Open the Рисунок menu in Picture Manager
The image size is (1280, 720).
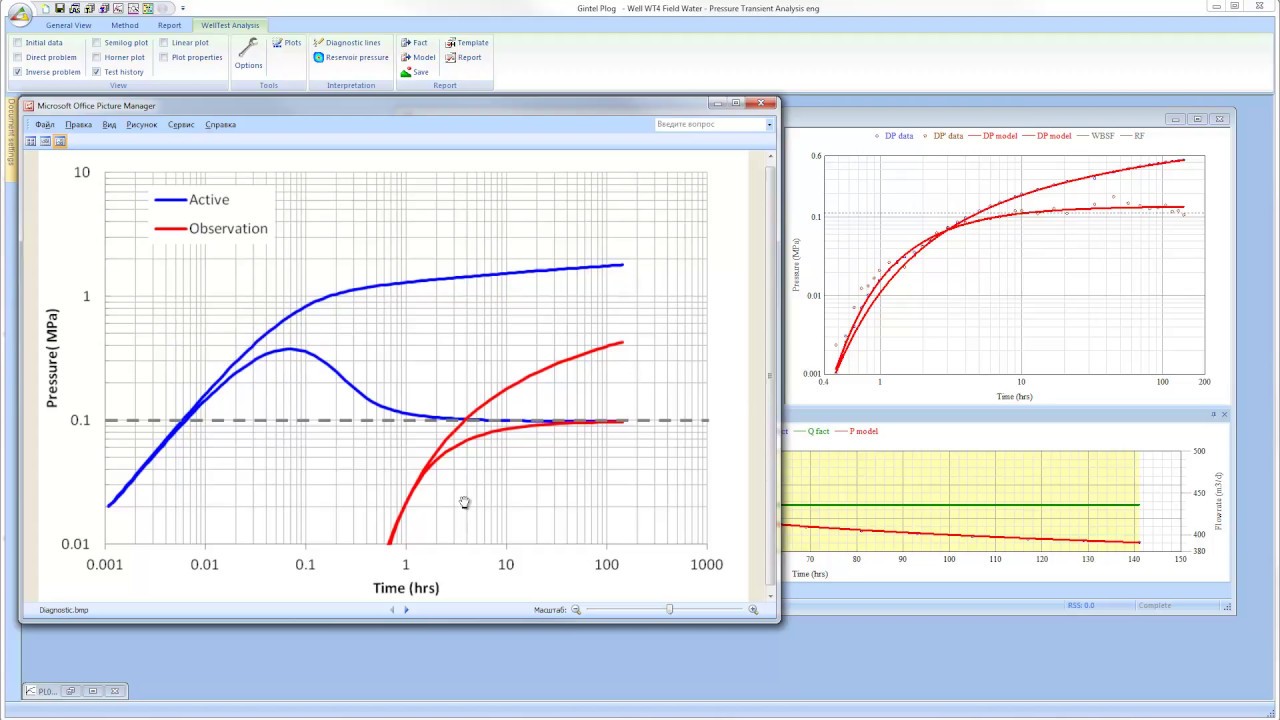pyautogui.click(x=141, y=125)
